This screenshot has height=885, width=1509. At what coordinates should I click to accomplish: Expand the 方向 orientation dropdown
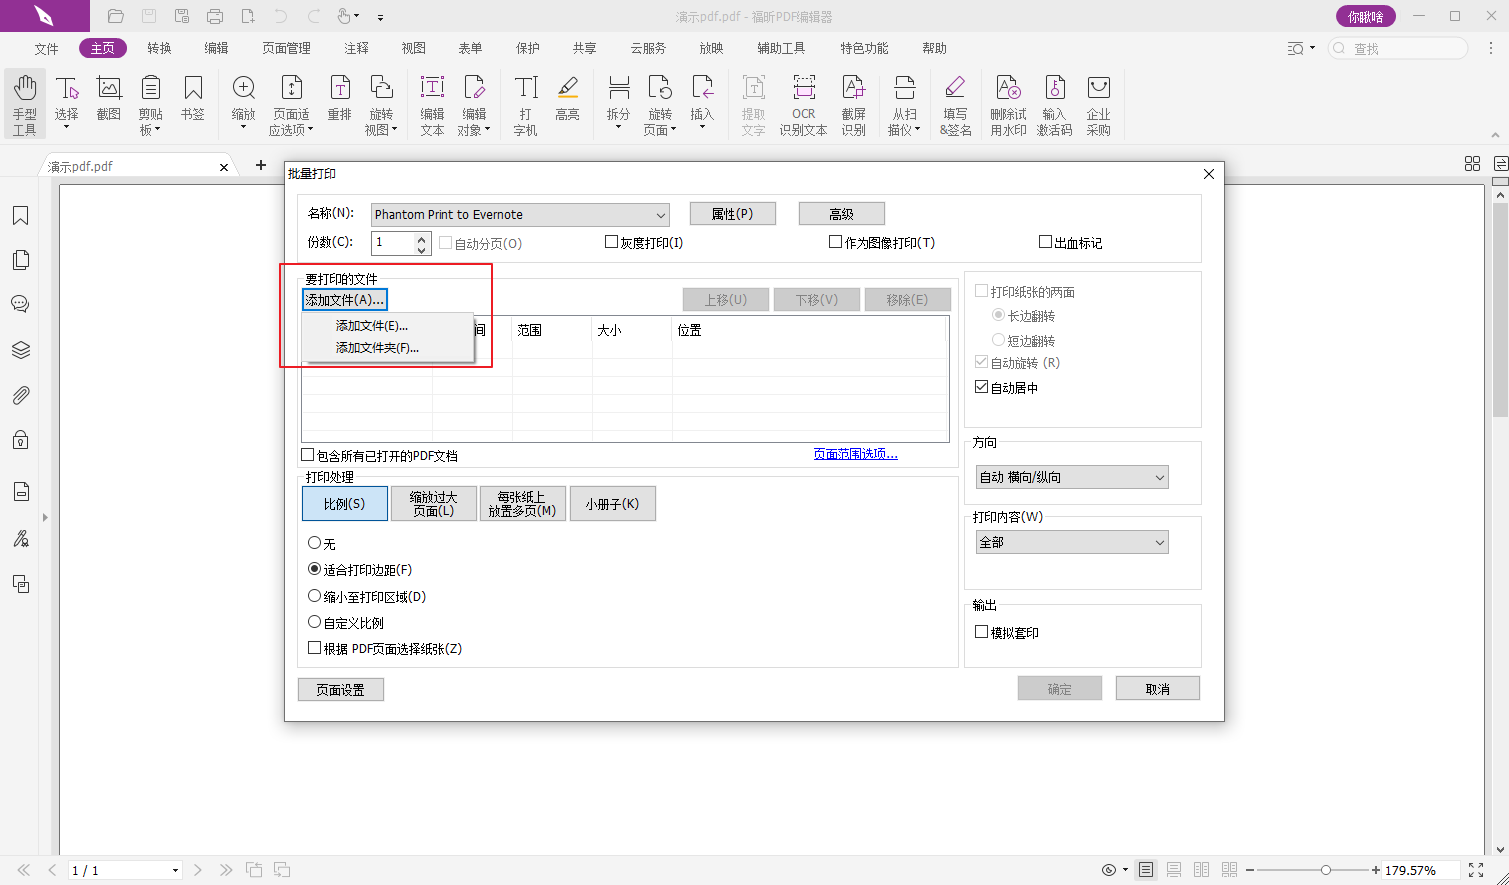click(1071, 478)
